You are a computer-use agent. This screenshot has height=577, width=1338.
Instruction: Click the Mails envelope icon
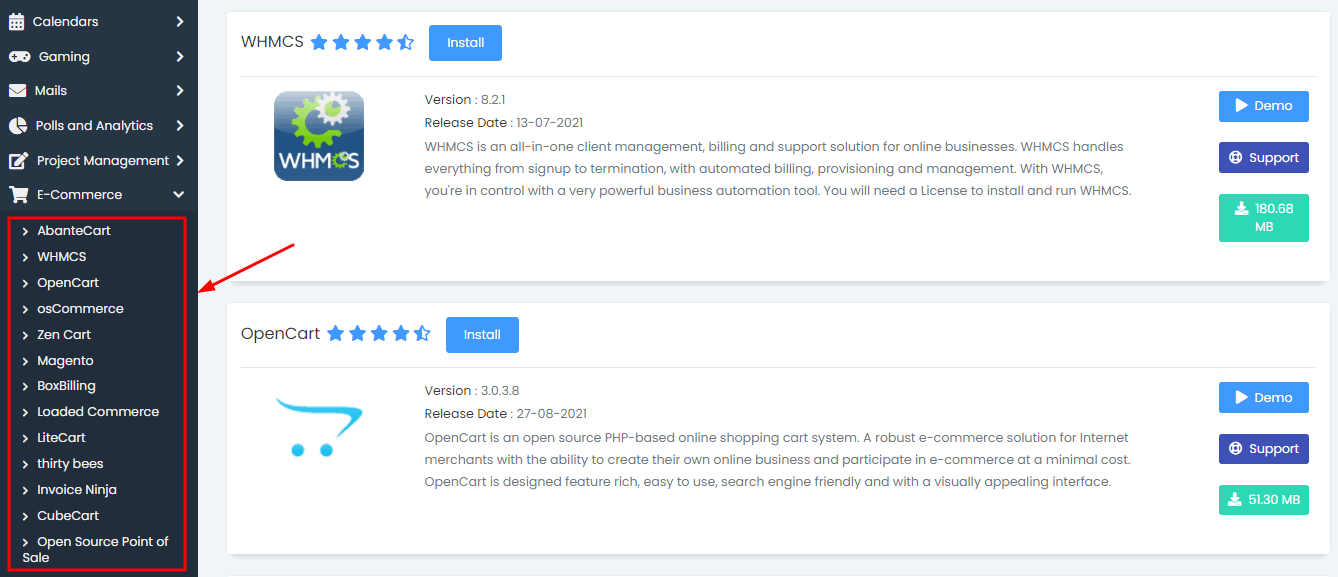17,90
